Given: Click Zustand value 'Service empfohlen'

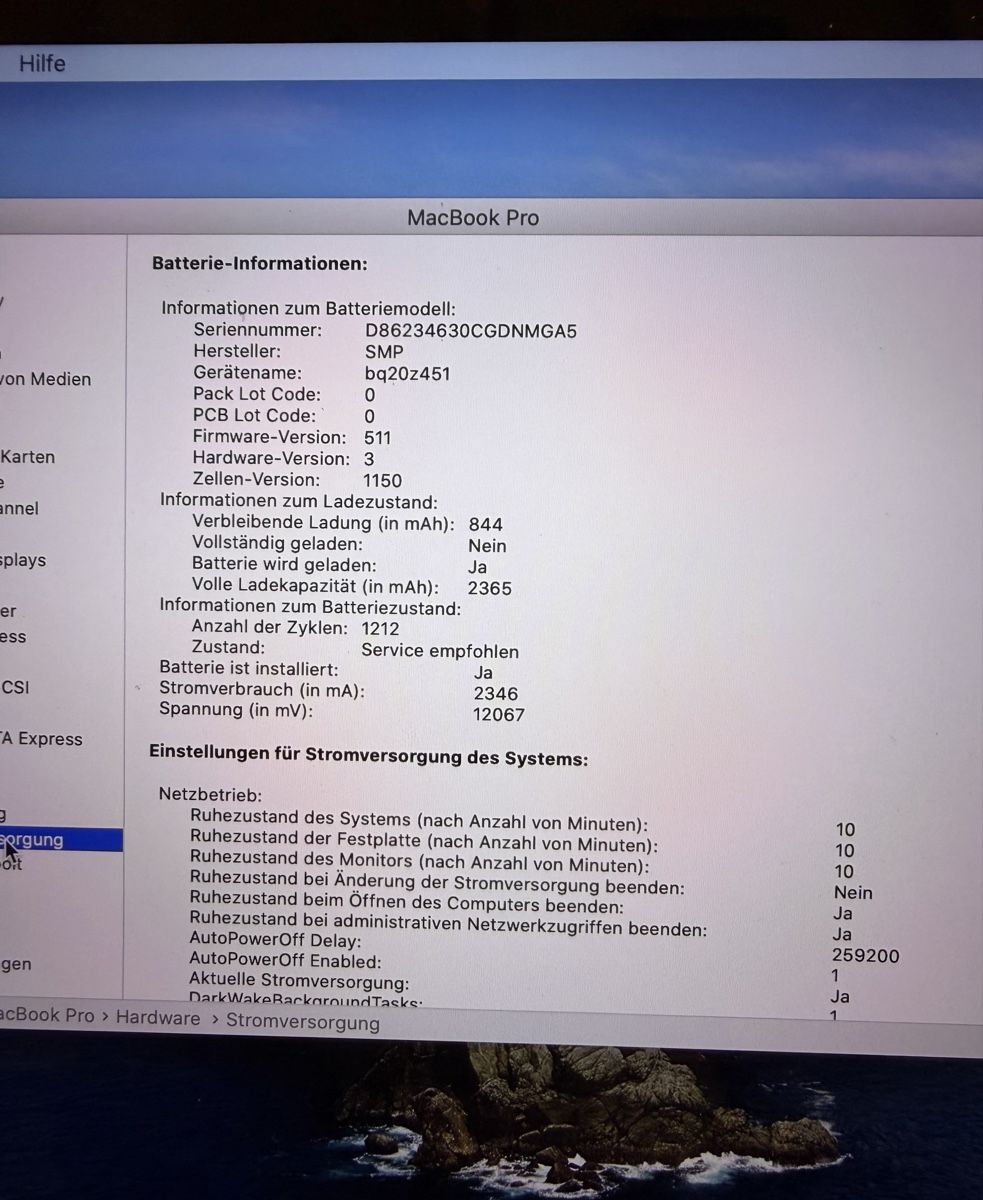Looking at the screenshot, I should [x=440, y=651].
